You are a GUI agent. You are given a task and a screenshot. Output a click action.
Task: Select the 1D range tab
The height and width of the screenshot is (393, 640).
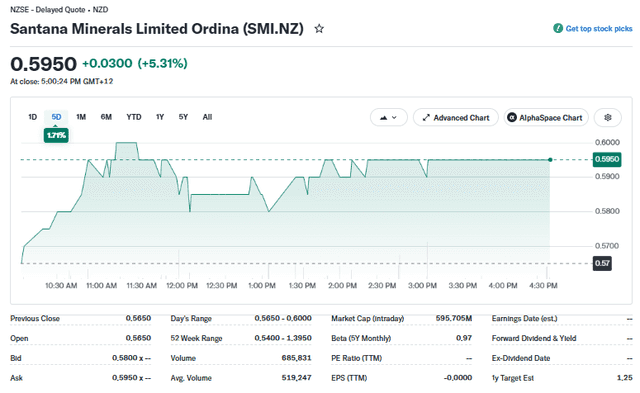(33, 117)
